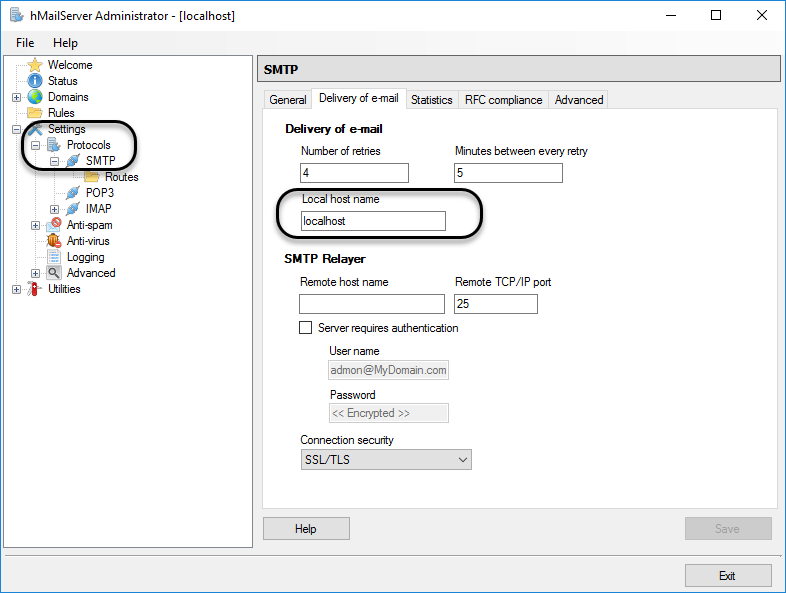This screenshot has height=593, width=786.
Task: Select the POP3 tree item
Action: 100,193
